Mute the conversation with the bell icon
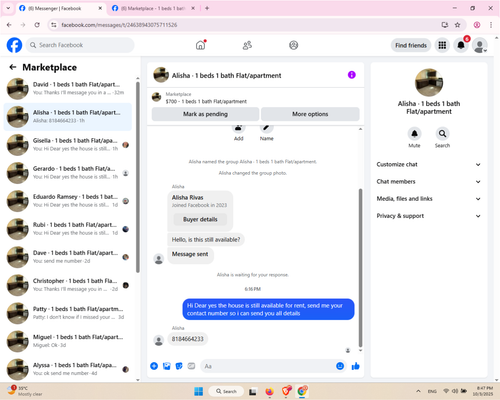The image size is (500, 400). point(414,134)
